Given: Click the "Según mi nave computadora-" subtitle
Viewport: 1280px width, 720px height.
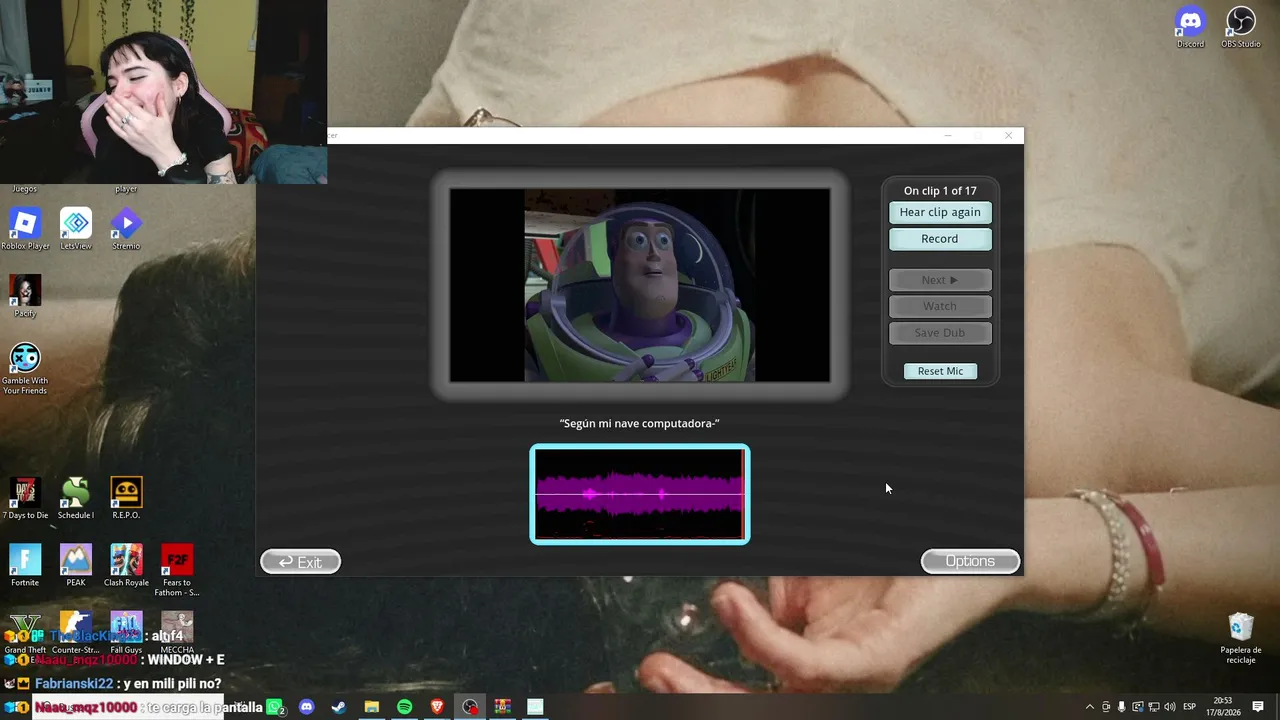Looking at the screenshot, I should tap(640, 424).
